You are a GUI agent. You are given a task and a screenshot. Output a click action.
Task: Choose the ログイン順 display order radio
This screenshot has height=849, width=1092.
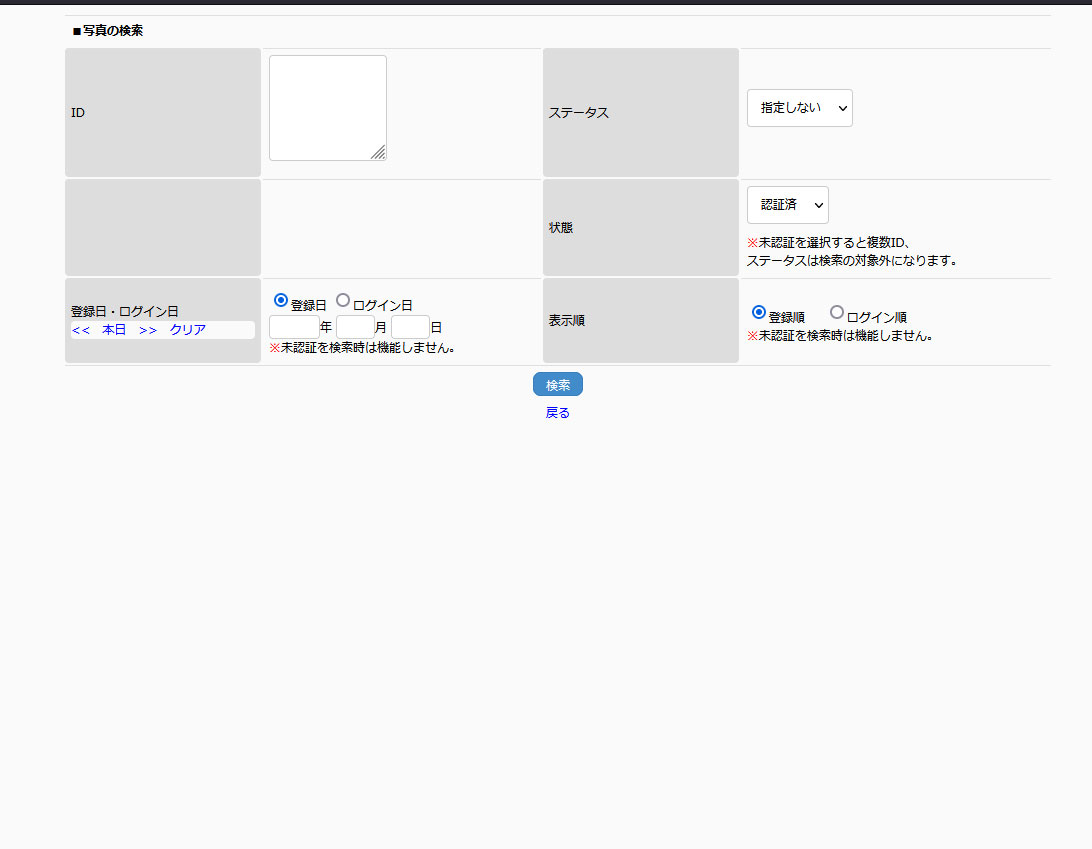point(837,312)
